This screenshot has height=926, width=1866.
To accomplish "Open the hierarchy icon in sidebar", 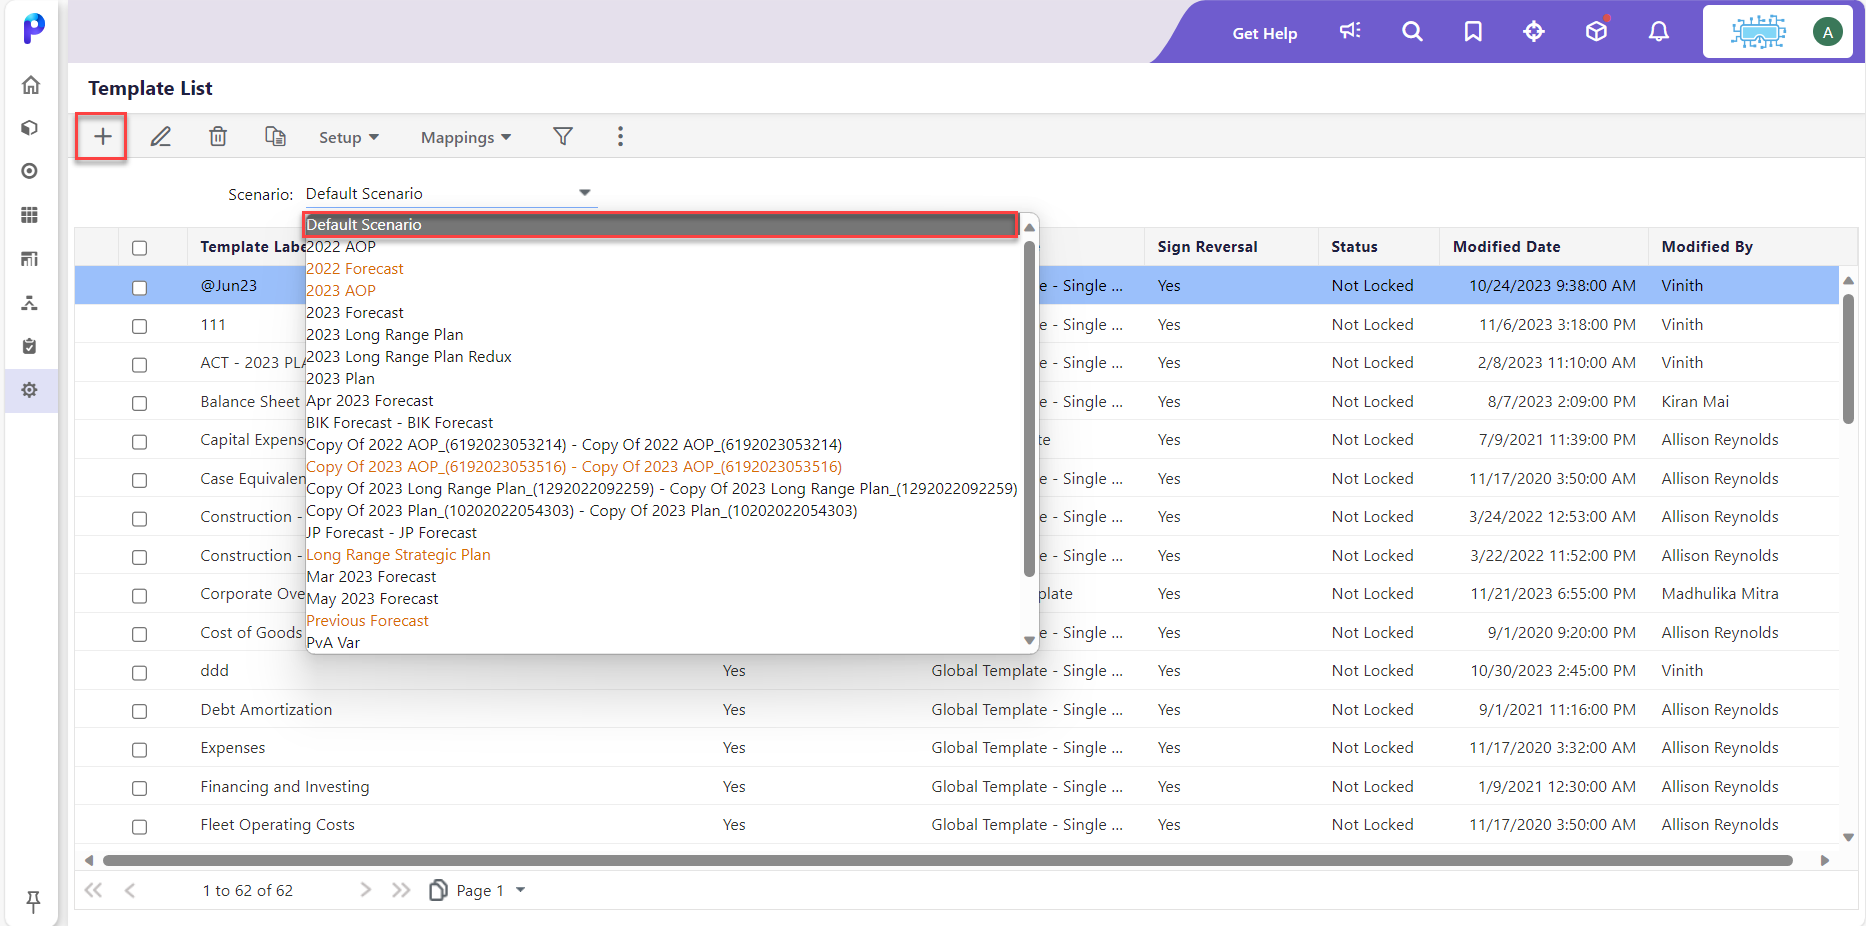I will 30,302.
